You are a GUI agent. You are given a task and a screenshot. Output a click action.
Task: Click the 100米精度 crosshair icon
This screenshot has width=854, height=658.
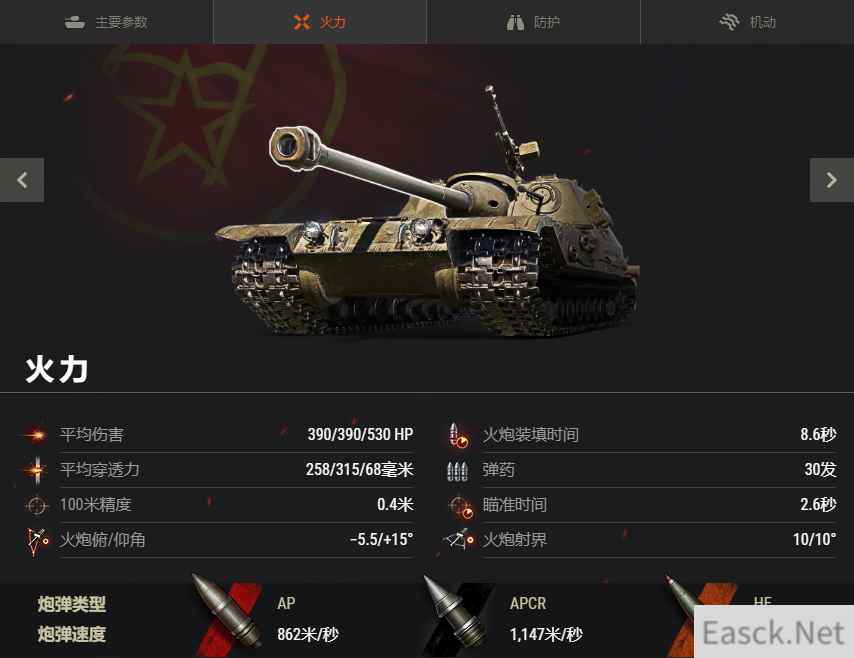(x=36, y=505)
